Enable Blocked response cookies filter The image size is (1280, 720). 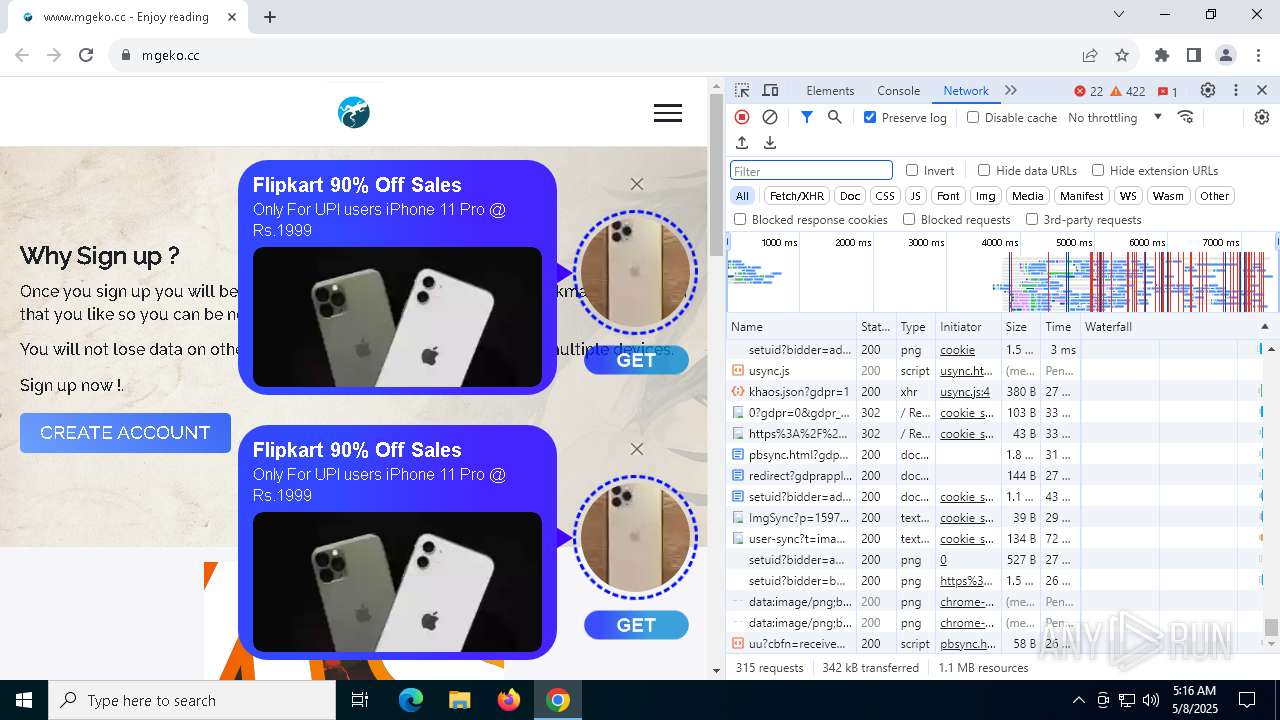[x=740, y=219]
